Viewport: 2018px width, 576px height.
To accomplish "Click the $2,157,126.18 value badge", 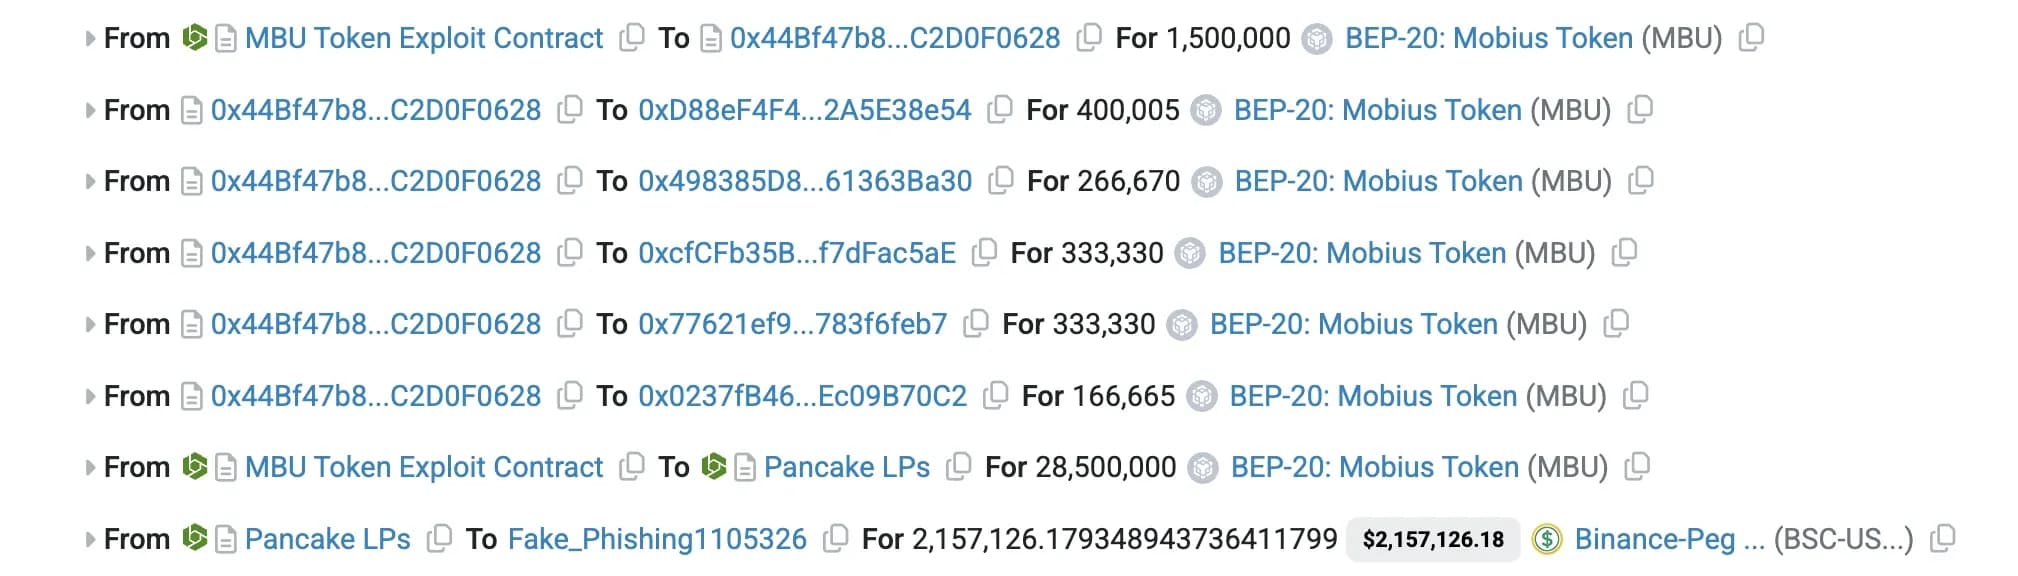I will (x=1433, y=539).
